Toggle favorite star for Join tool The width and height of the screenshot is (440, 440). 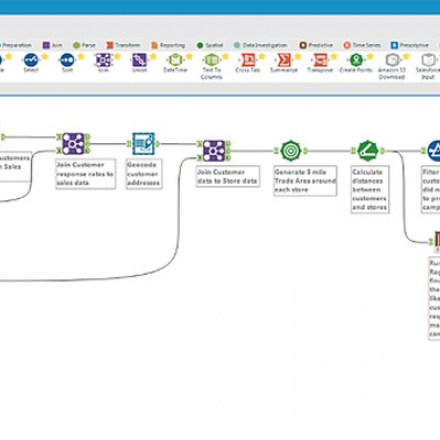click(x=117, y=57)
